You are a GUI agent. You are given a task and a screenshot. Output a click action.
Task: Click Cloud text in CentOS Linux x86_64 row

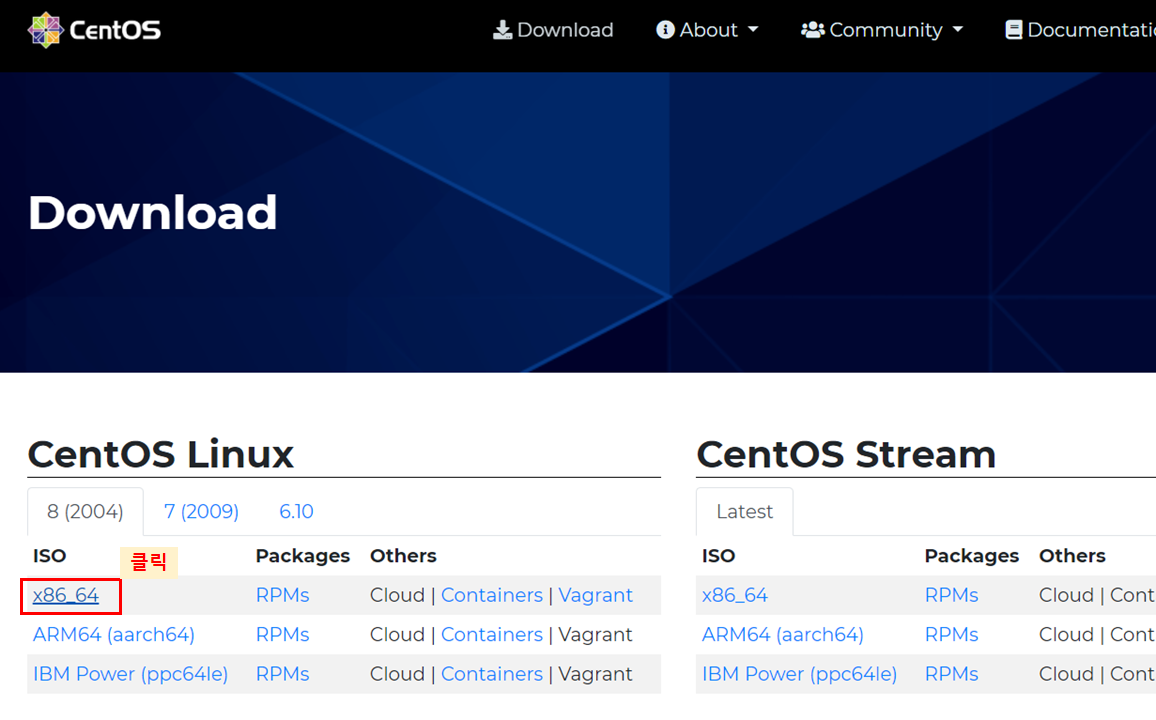click(x=397, y=595)
